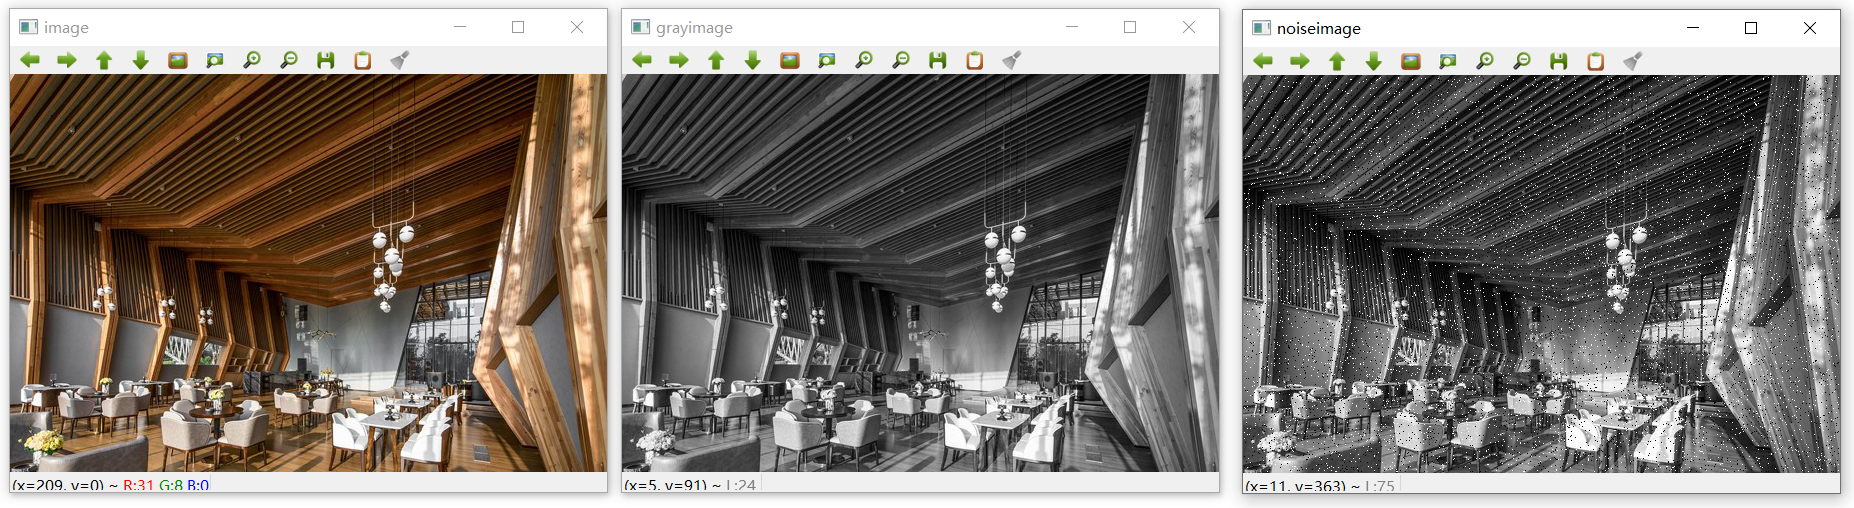The height and width of the screenshot is (508, 1854).
Task: Pan down in the grayimage window
Action: pyautogui.click(x=753, y=60)
